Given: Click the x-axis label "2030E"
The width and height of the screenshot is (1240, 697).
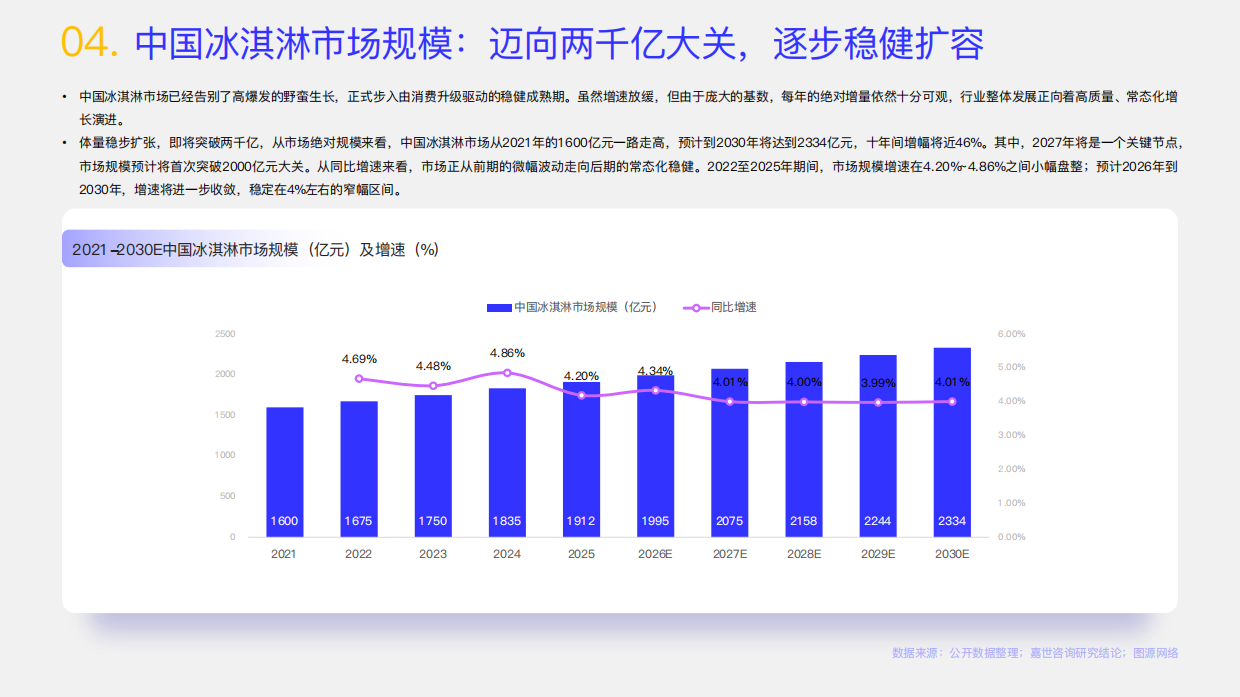Looking at the screenshot, I should 952,554.
